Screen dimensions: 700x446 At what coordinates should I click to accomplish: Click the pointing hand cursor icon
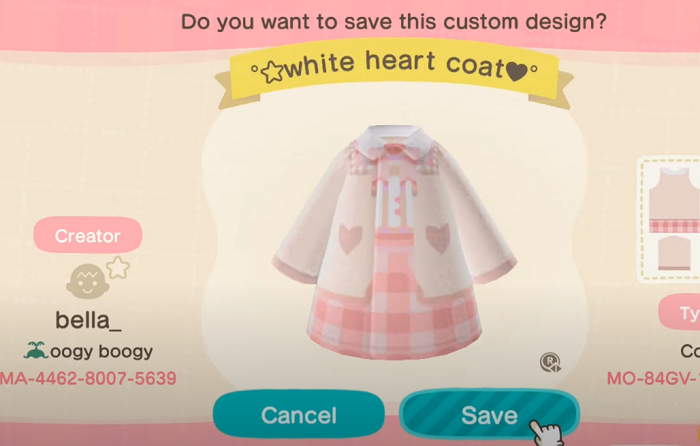coord(547,433)
